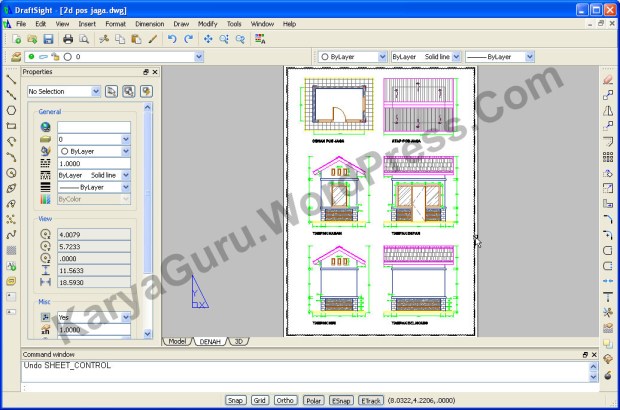Select the Line draw tool

(11, 78)
